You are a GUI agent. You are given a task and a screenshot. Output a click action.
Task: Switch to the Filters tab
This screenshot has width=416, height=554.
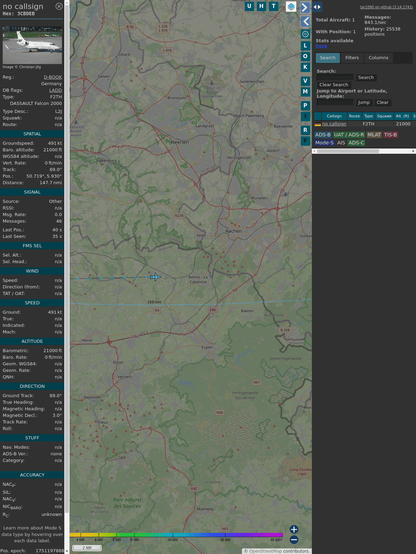[352, 58]
